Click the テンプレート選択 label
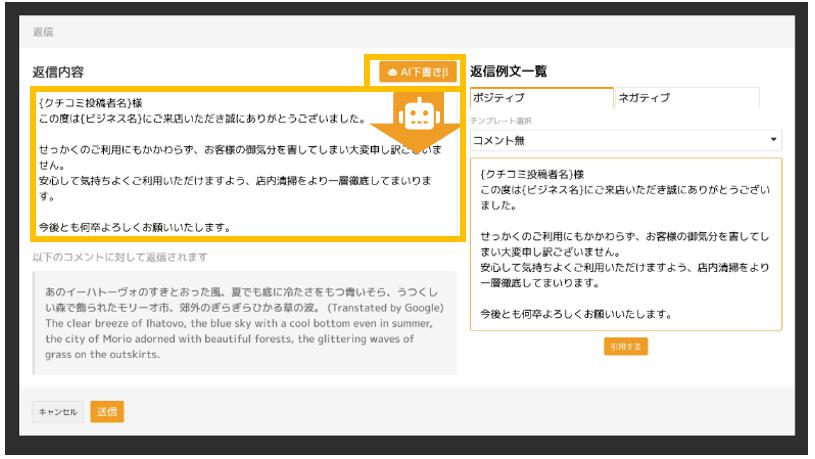Viewport: 815px width, 459px height. [x=501, y=121]
